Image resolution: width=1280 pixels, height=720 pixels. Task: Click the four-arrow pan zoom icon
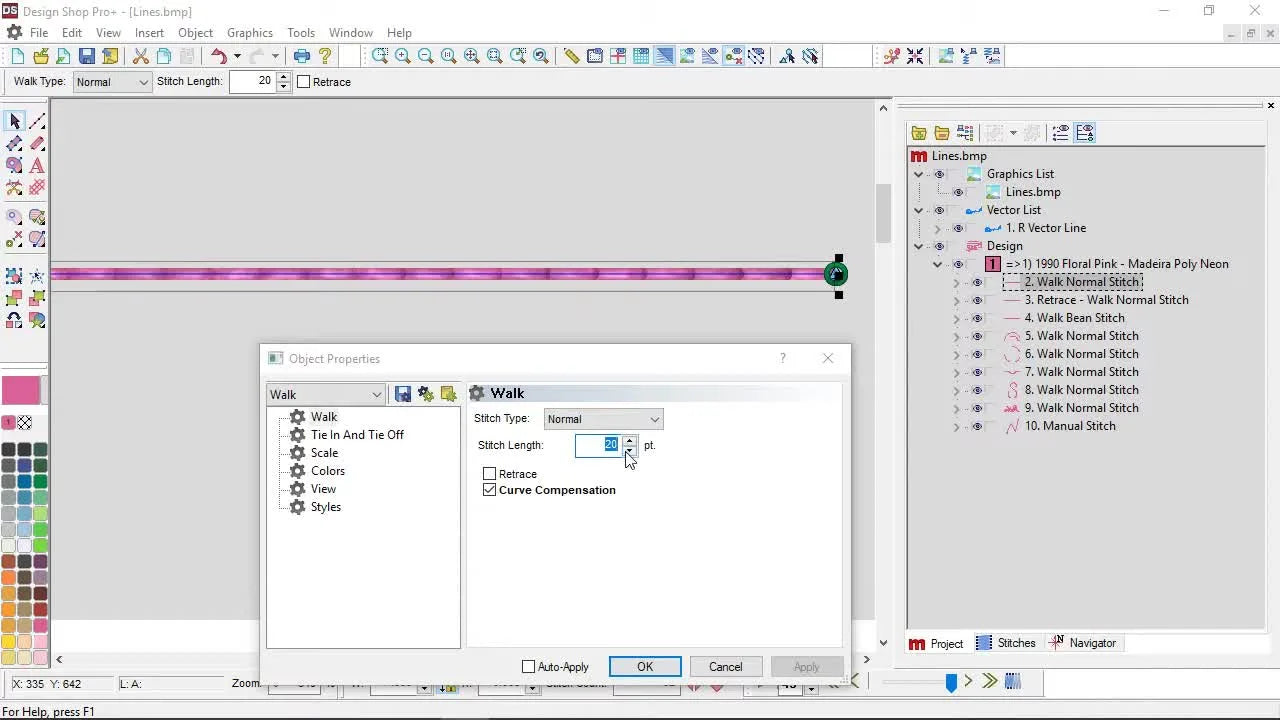click(472, 56)
